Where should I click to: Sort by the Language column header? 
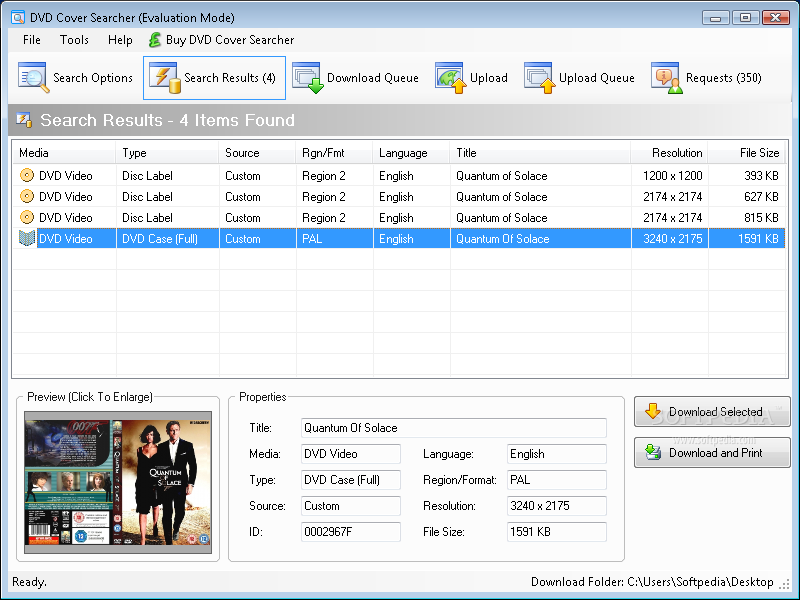pos(411,153)
